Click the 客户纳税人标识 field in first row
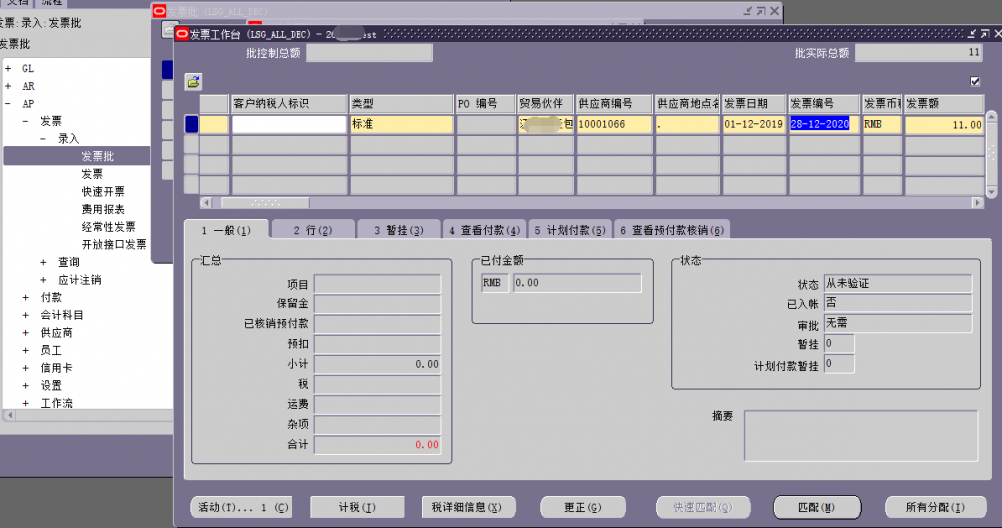The height and width of the screenshot is (528, 1002). [x=288, y=125]
